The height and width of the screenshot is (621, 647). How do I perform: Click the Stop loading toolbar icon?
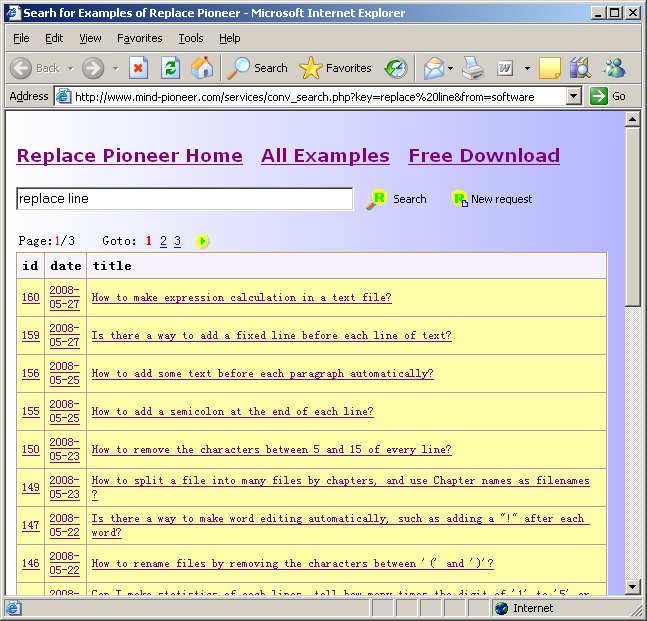[x=138, y=68]
